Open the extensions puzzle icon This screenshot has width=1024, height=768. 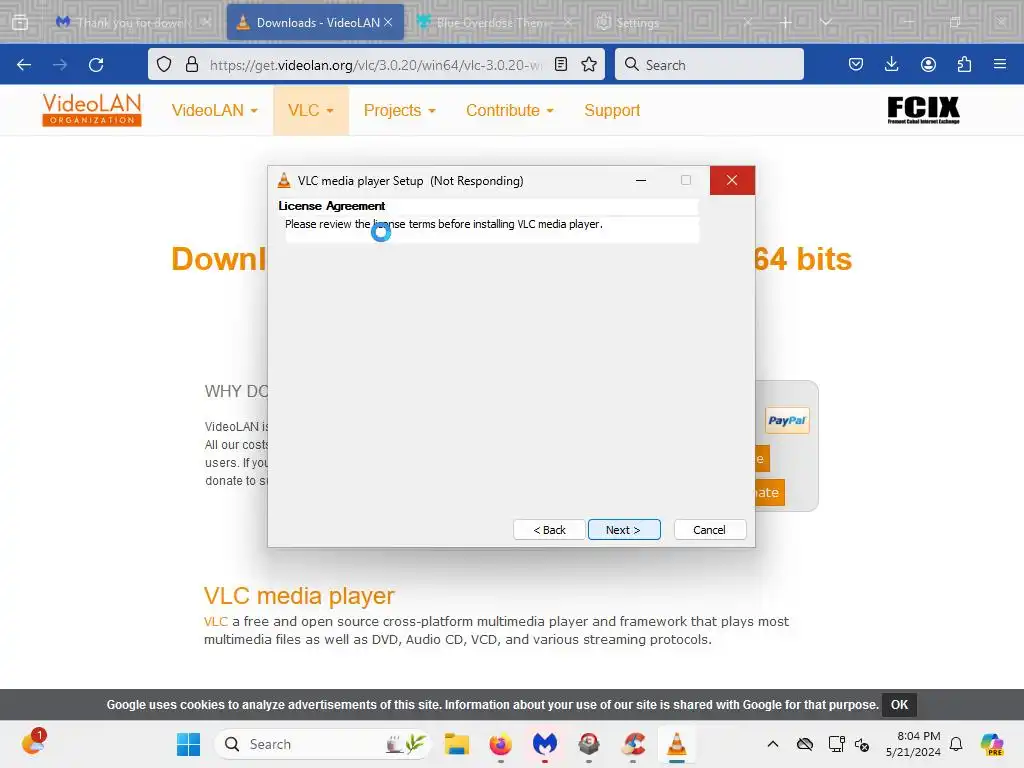tap(964, 64)
